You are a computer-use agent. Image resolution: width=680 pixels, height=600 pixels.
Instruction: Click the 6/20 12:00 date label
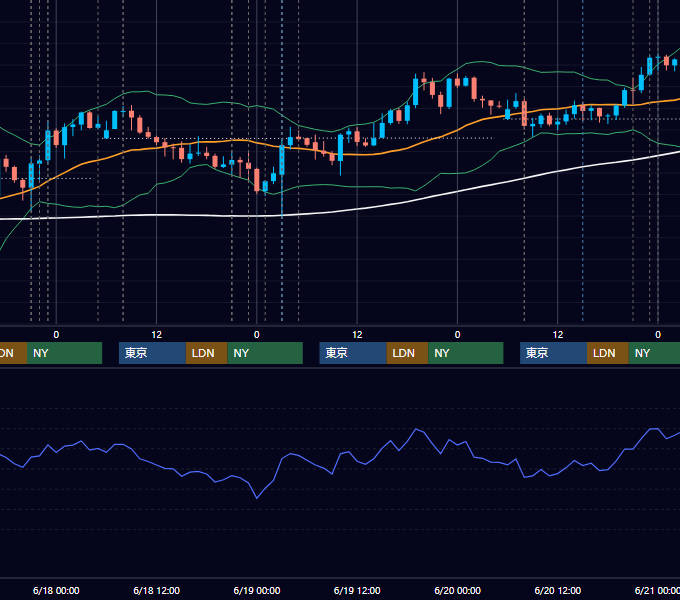point(558,590)
